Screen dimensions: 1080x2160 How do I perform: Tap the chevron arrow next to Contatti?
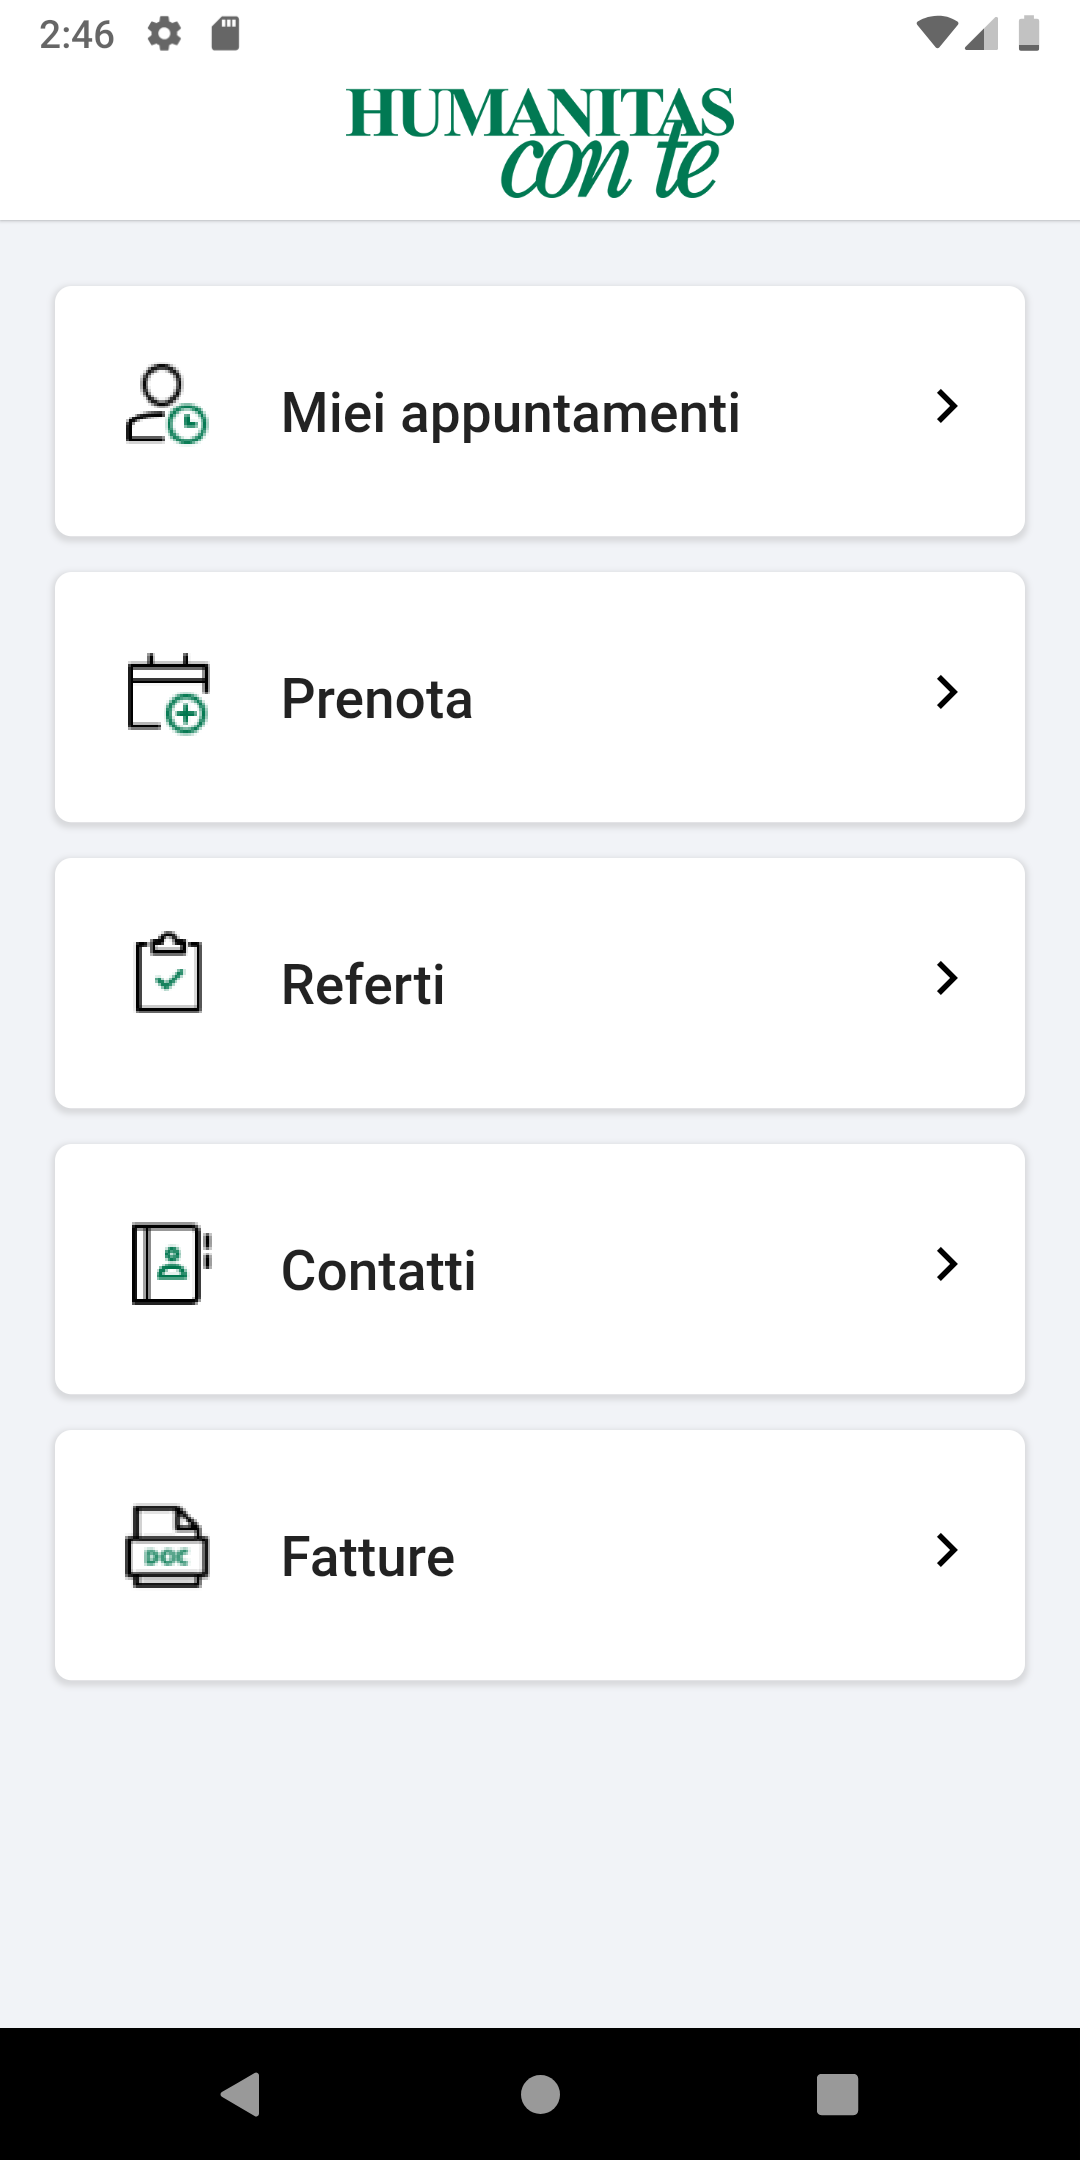coord(946,1264)
